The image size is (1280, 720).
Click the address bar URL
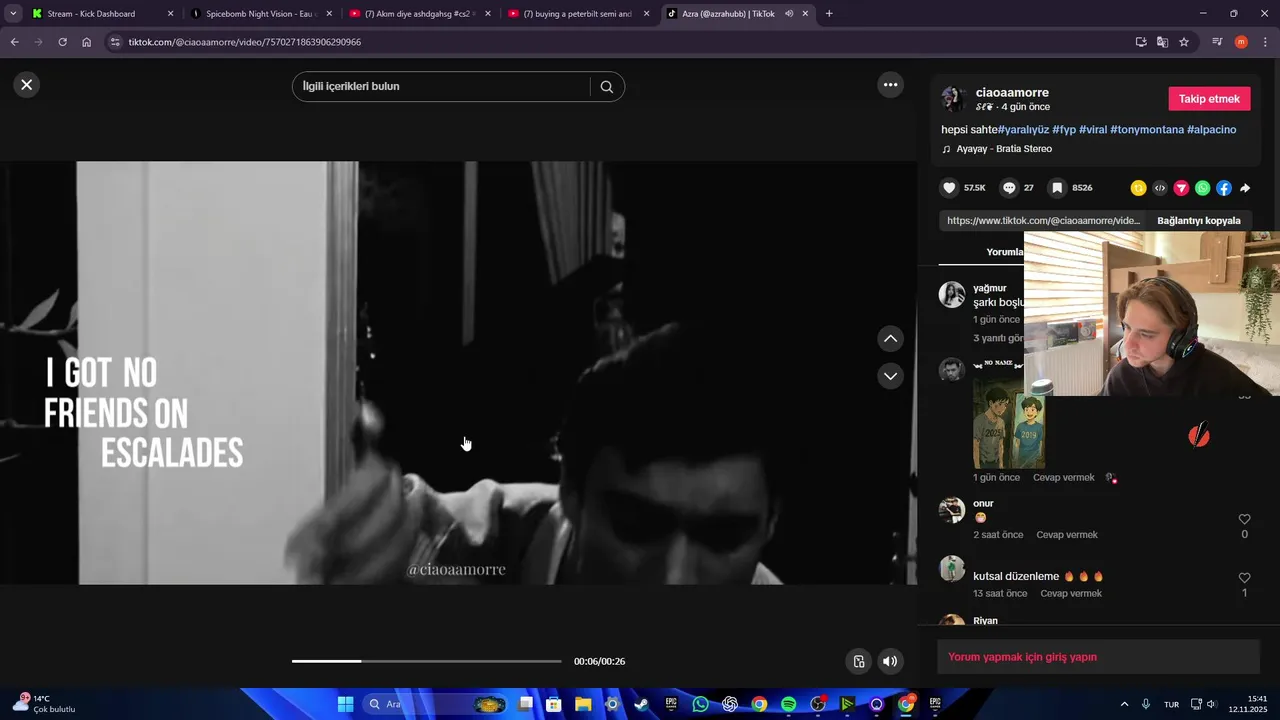click(x=244, y=42)
